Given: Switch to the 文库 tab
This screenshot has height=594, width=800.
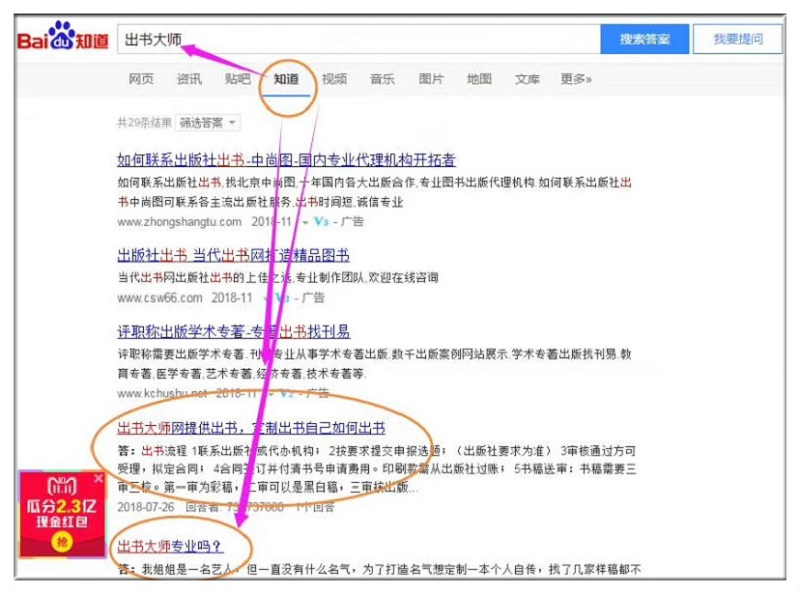Looking at the screenshot, I should coord(527,79).
